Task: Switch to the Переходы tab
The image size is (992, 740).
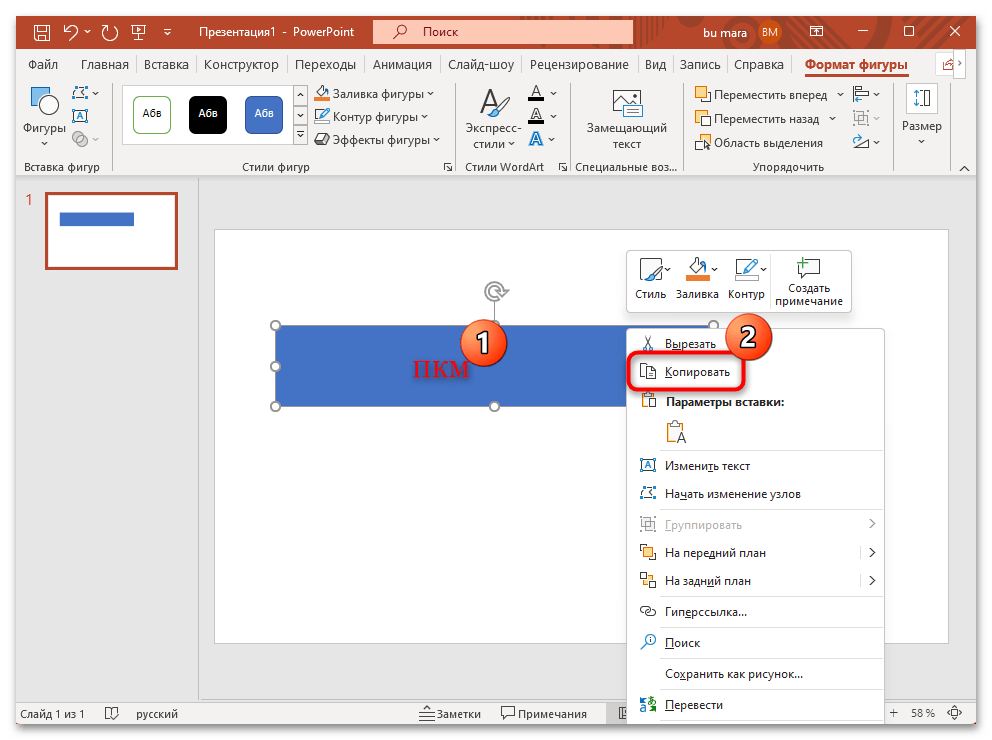Action: click(325, 65)
